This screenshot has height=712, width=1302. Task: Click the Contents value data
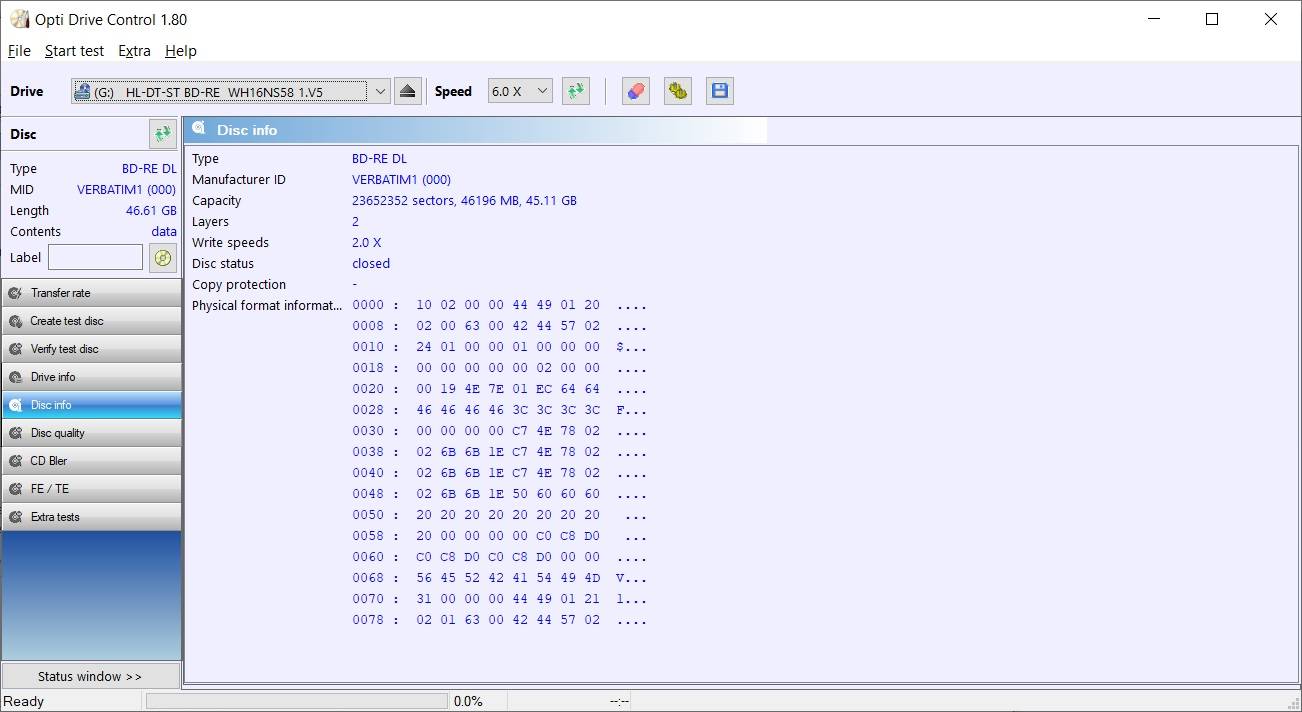[164, 232]
